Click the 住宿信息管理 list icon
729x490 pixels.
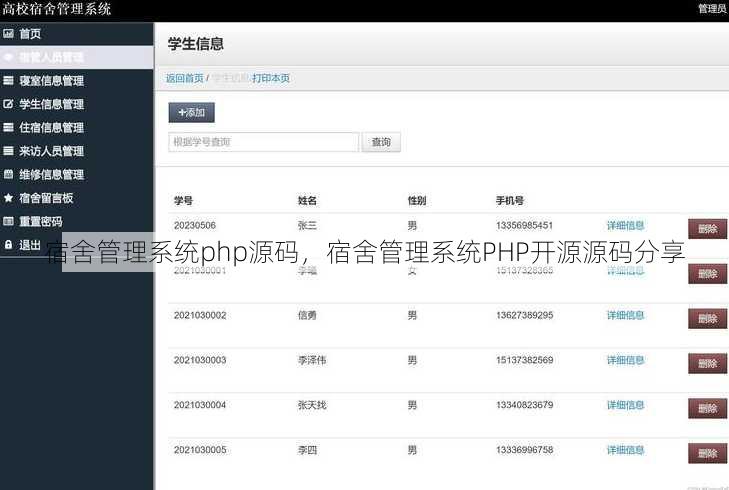(x=8, y=127)
